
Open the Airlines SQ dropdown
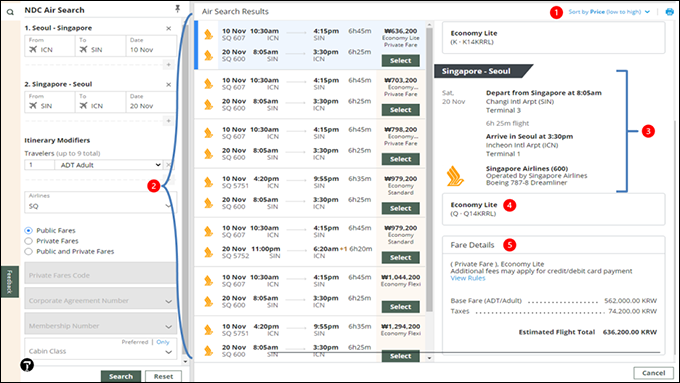(x=100, y=202)
